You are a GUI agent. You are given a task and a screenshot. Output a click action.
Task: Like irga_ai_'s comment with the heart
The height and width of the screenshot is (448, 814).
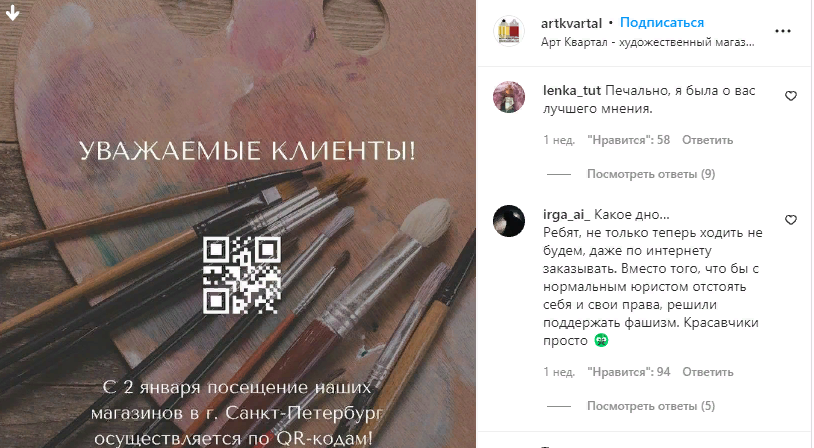coord(790,220)
